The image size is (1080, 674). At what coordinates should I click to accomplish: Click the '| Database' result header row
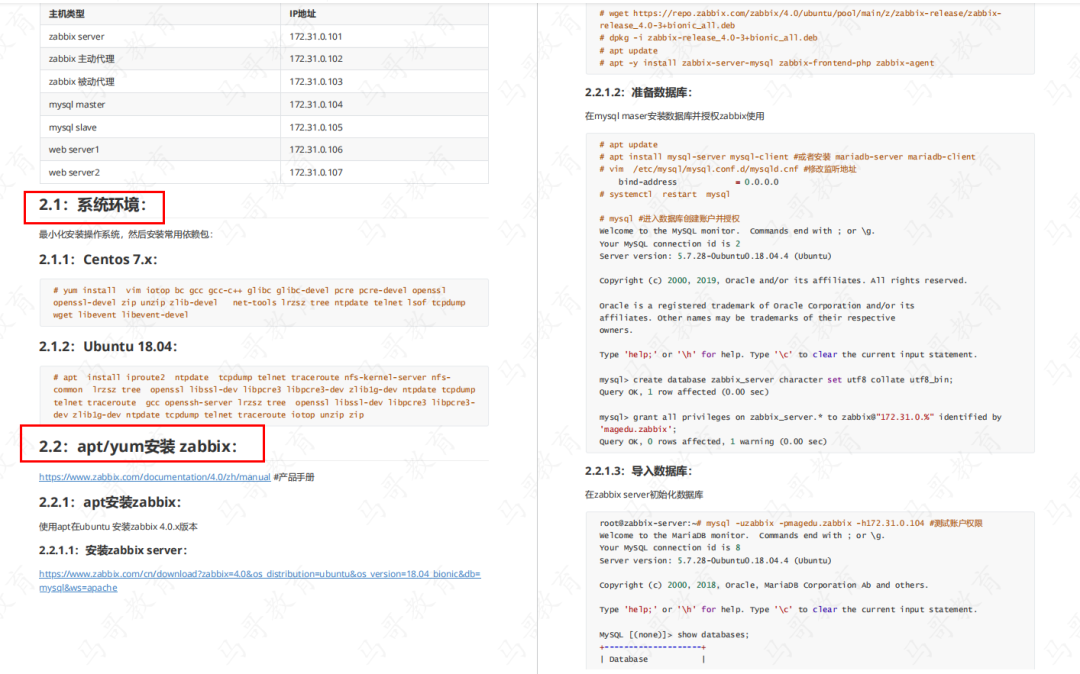pyautogui.click(x=652, y=660)
